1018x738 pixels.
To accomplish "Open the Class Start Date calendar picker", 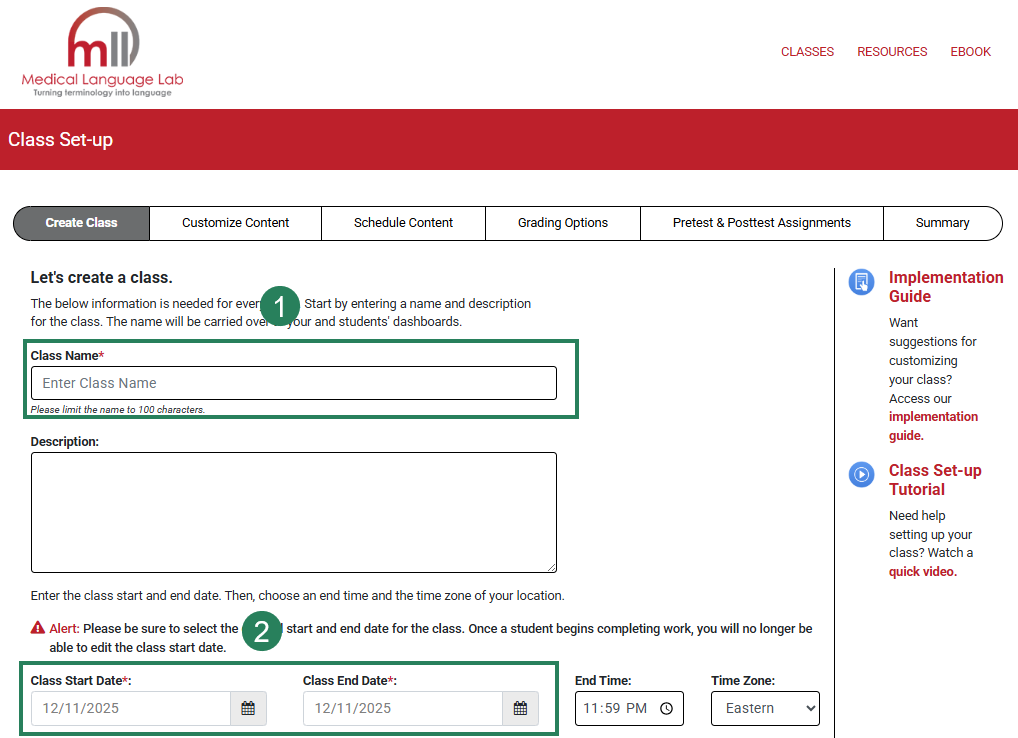I will (248, 708).
